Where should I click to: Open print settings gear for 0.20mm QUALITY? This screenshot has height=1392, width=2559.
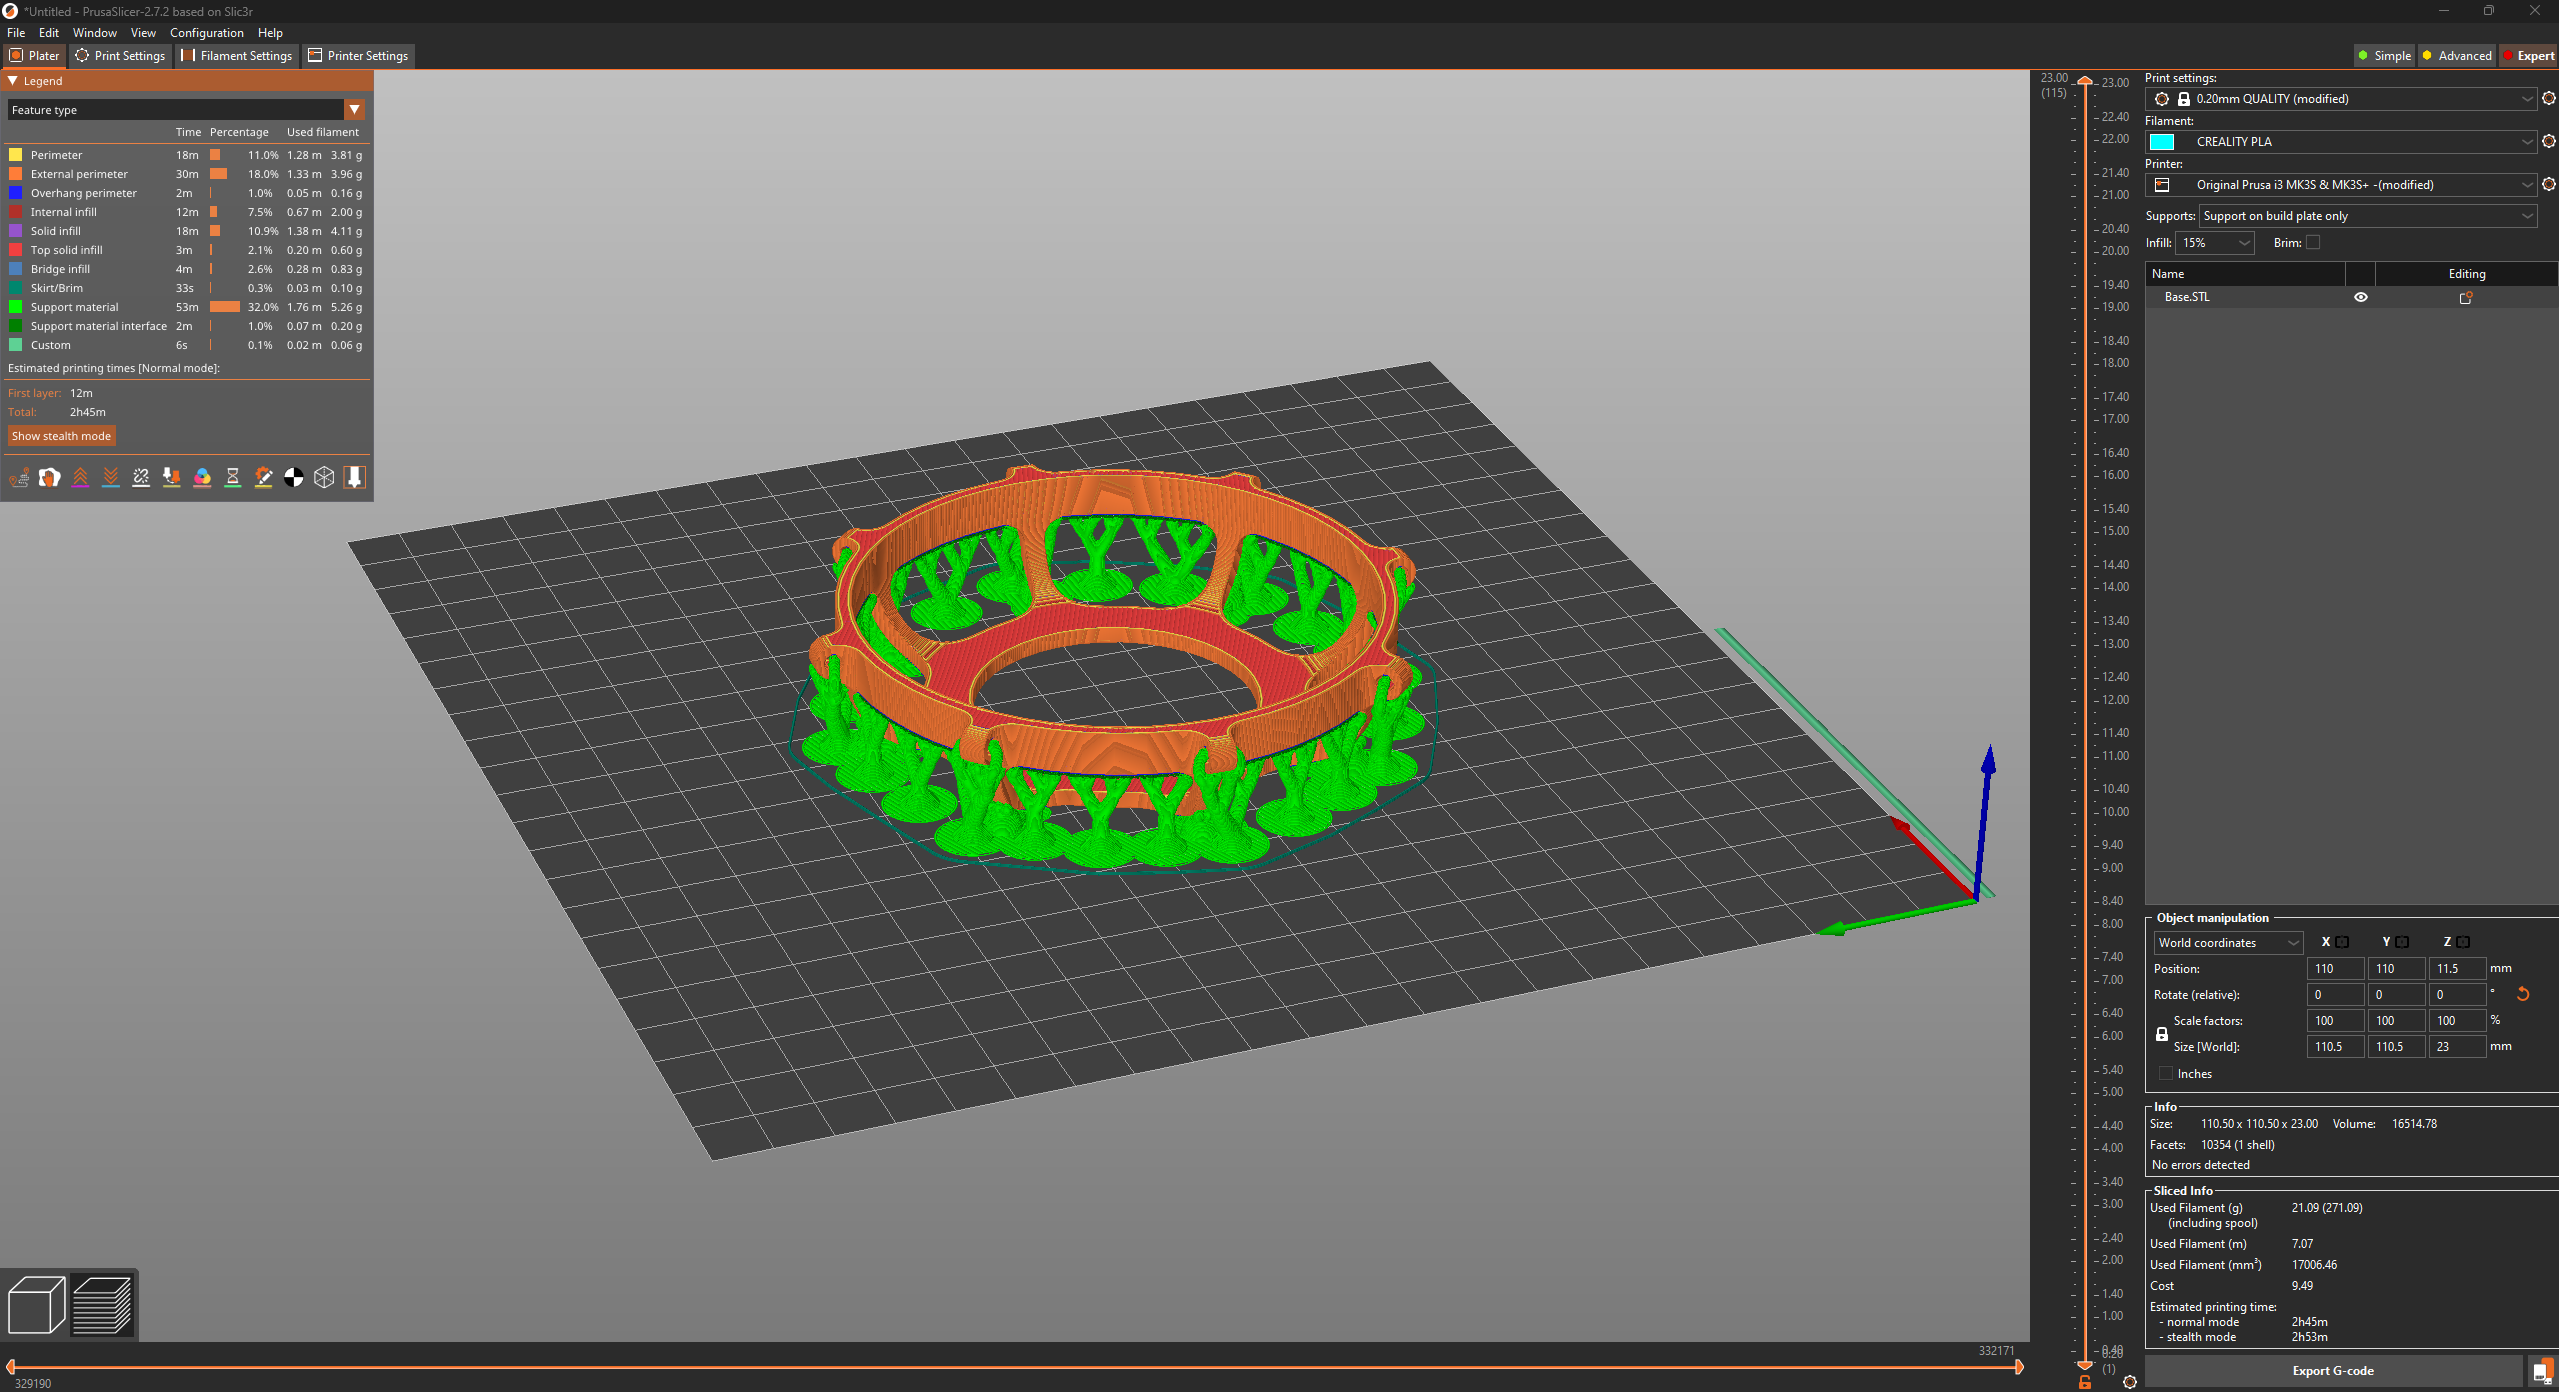pos(2549,98)
